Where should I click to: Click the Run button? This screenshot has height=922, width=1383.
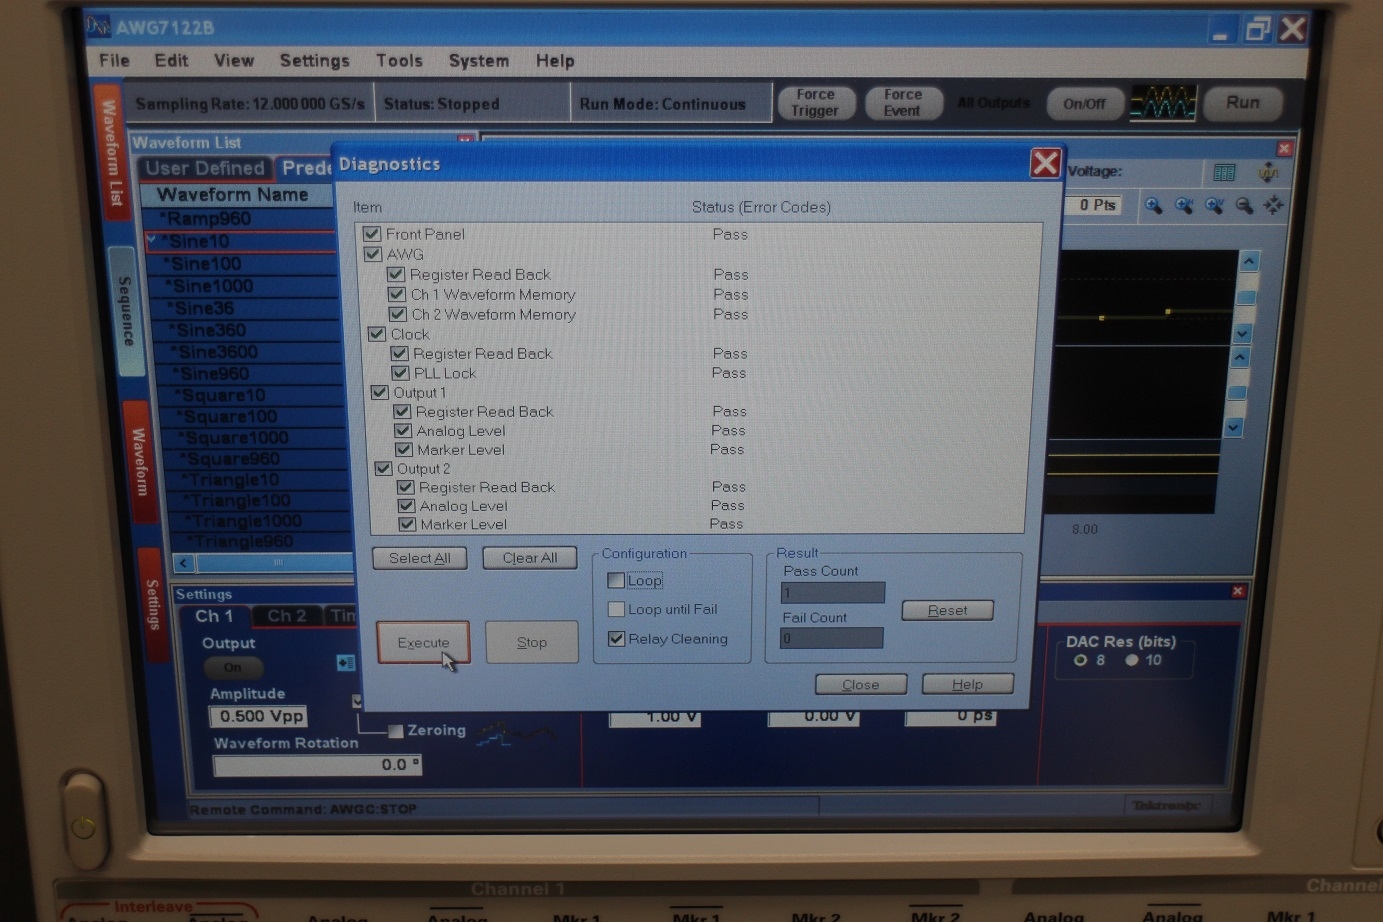(1243, 102)
